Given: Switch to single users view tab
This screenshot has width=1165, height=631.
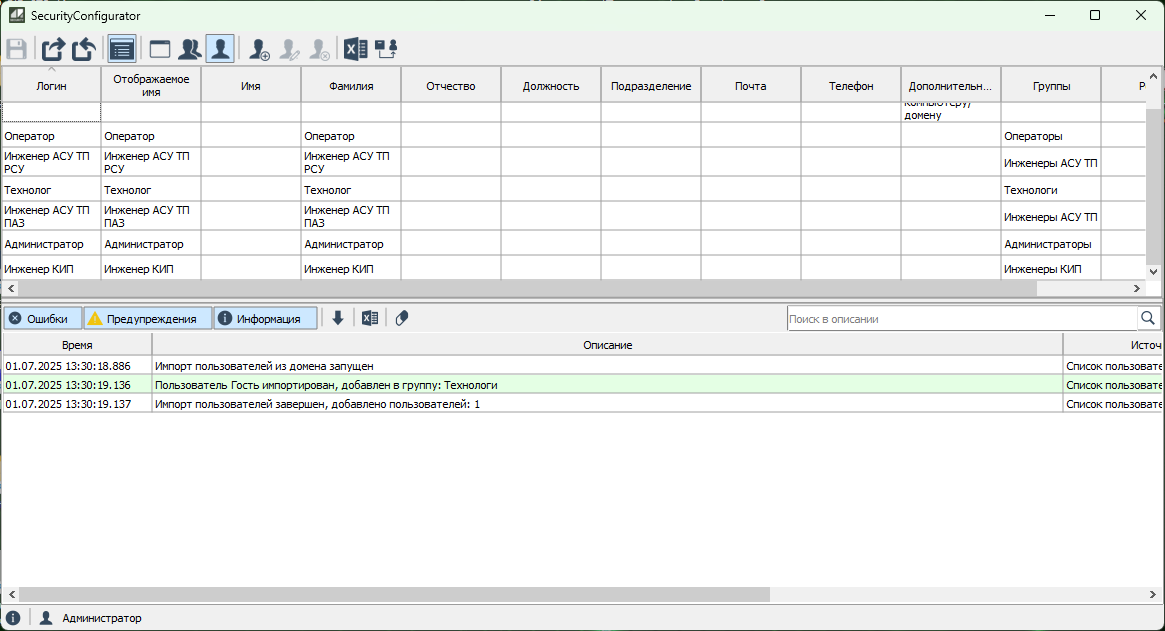Looking at the screenshot, I should (x=221, y=48).
